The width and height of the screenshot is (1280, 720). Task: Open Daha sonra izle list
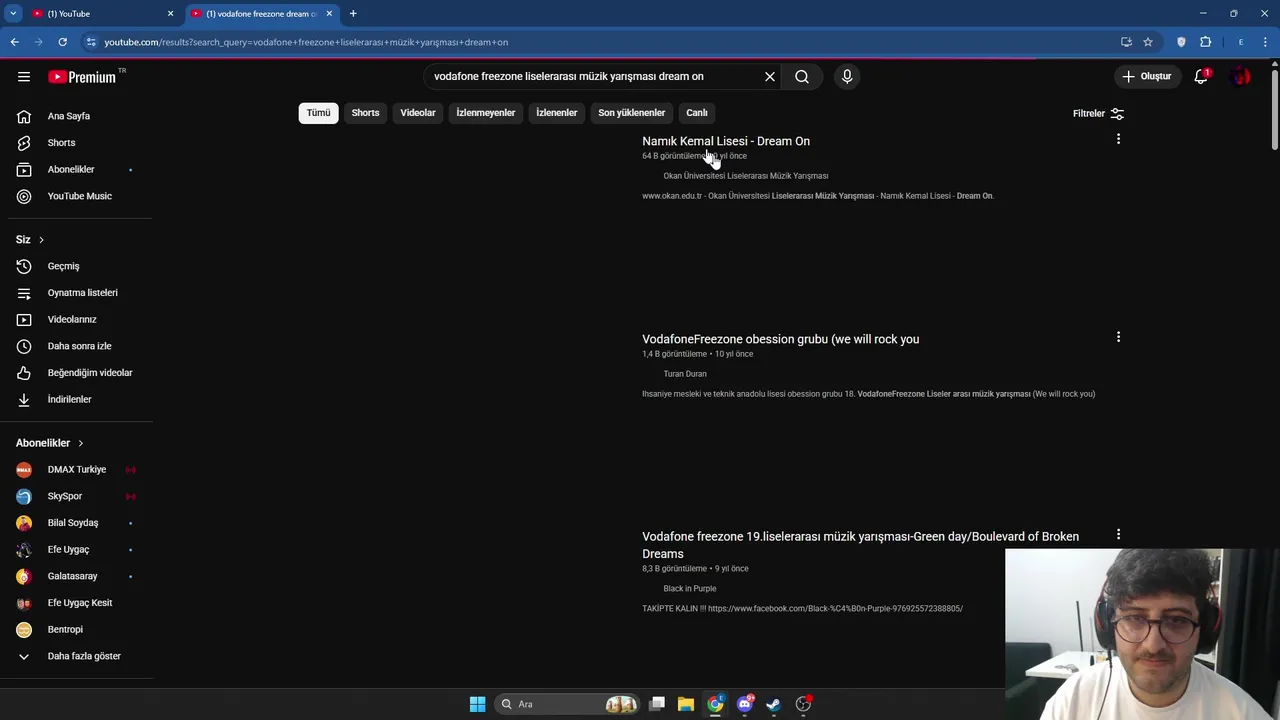[x=79, y=346]
